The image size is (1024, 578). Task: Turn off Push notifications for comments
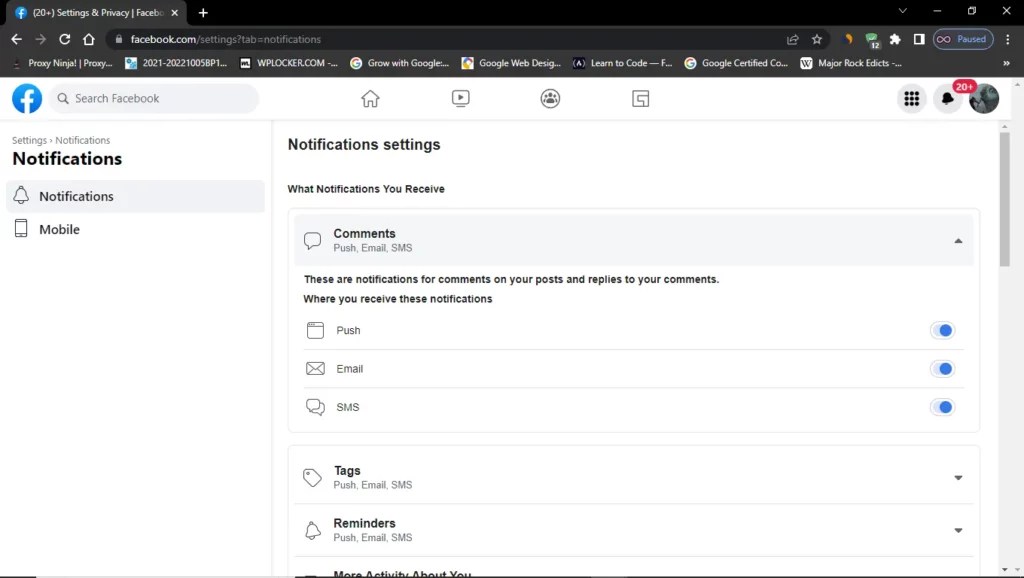[x=942, y=331]
